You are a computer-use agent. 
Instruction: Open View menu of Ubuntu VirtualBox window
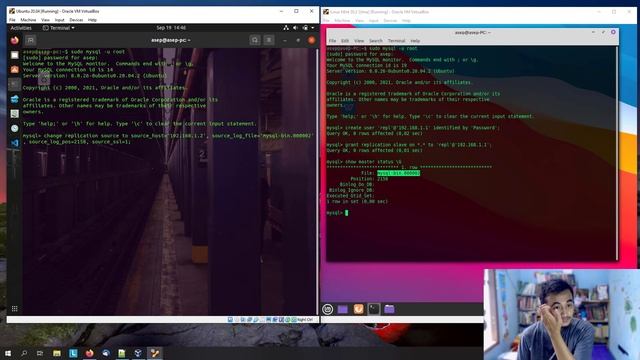click(45, 20)
